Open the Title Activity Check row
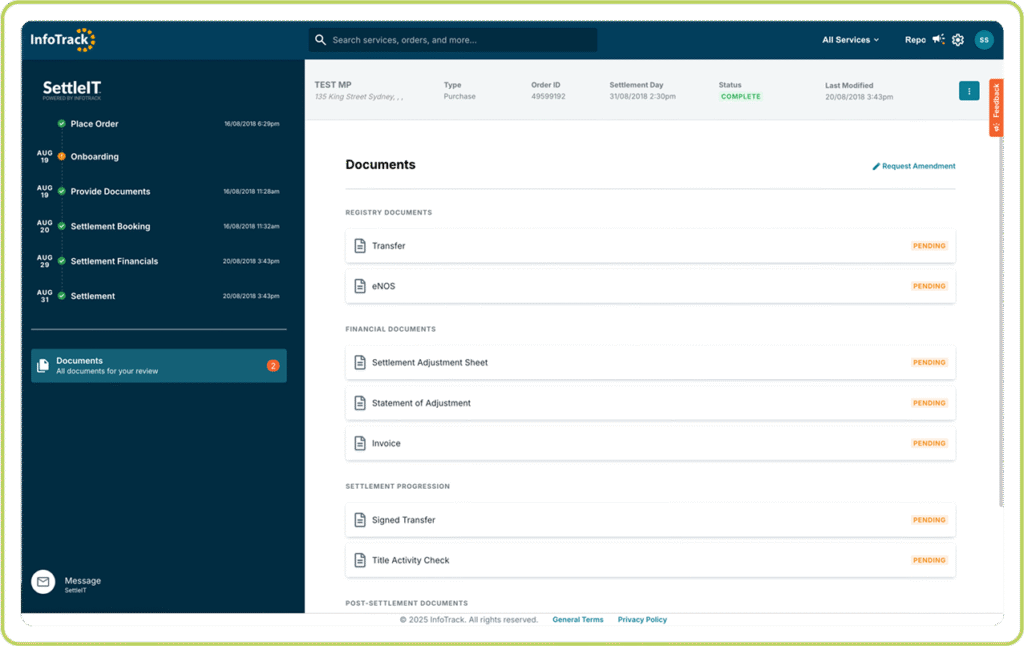1024x646 pixels. (650, 560)
